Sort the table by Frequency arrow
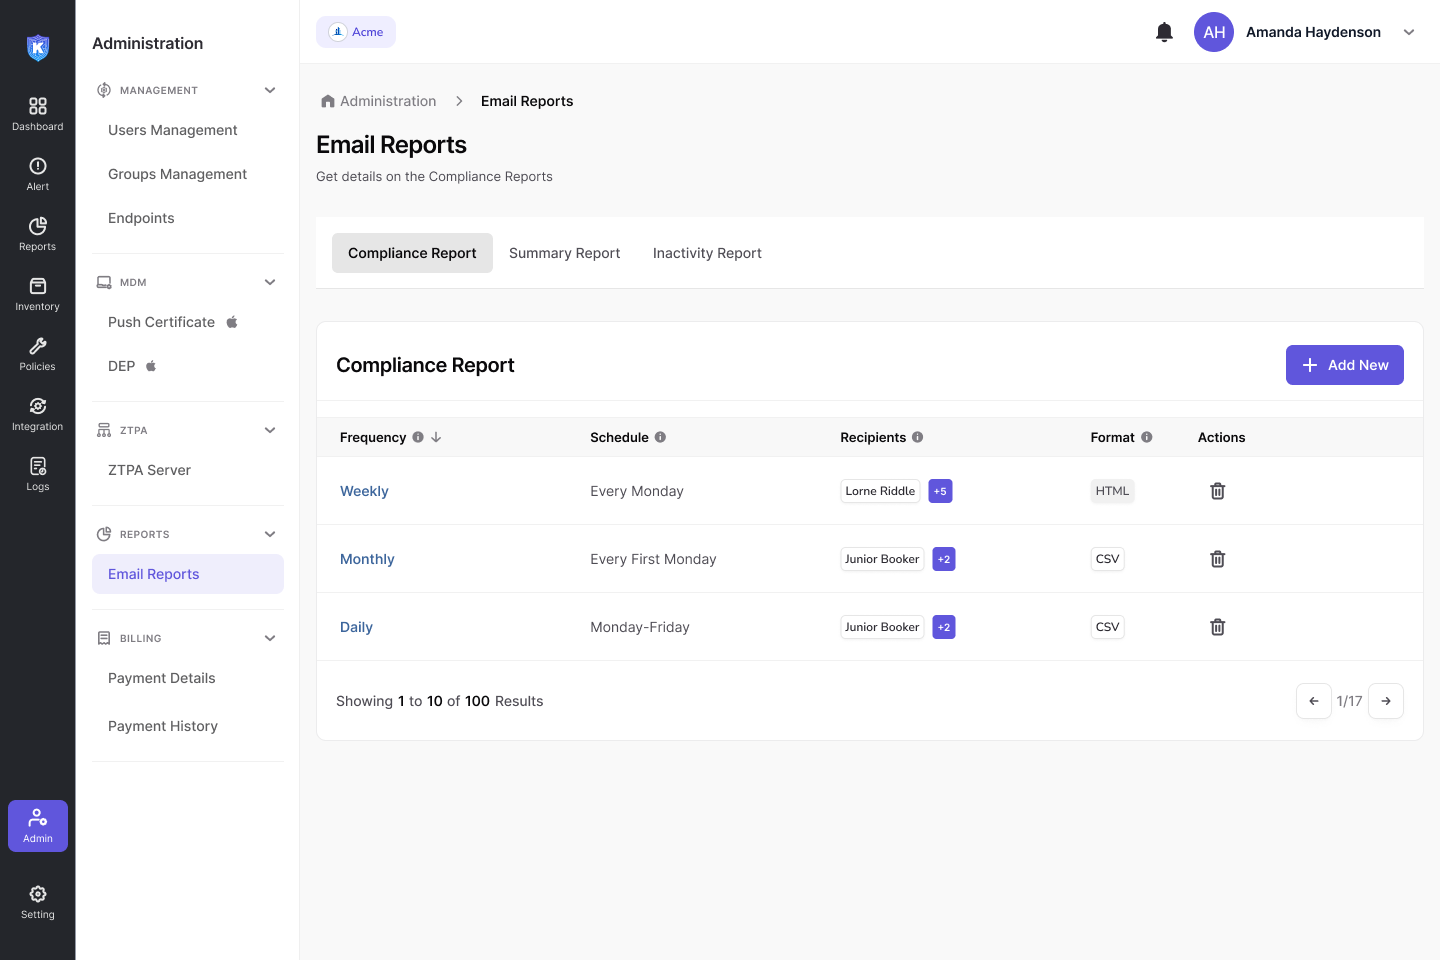The height and width of the screenshot is (960, 1440). [436, 437]
